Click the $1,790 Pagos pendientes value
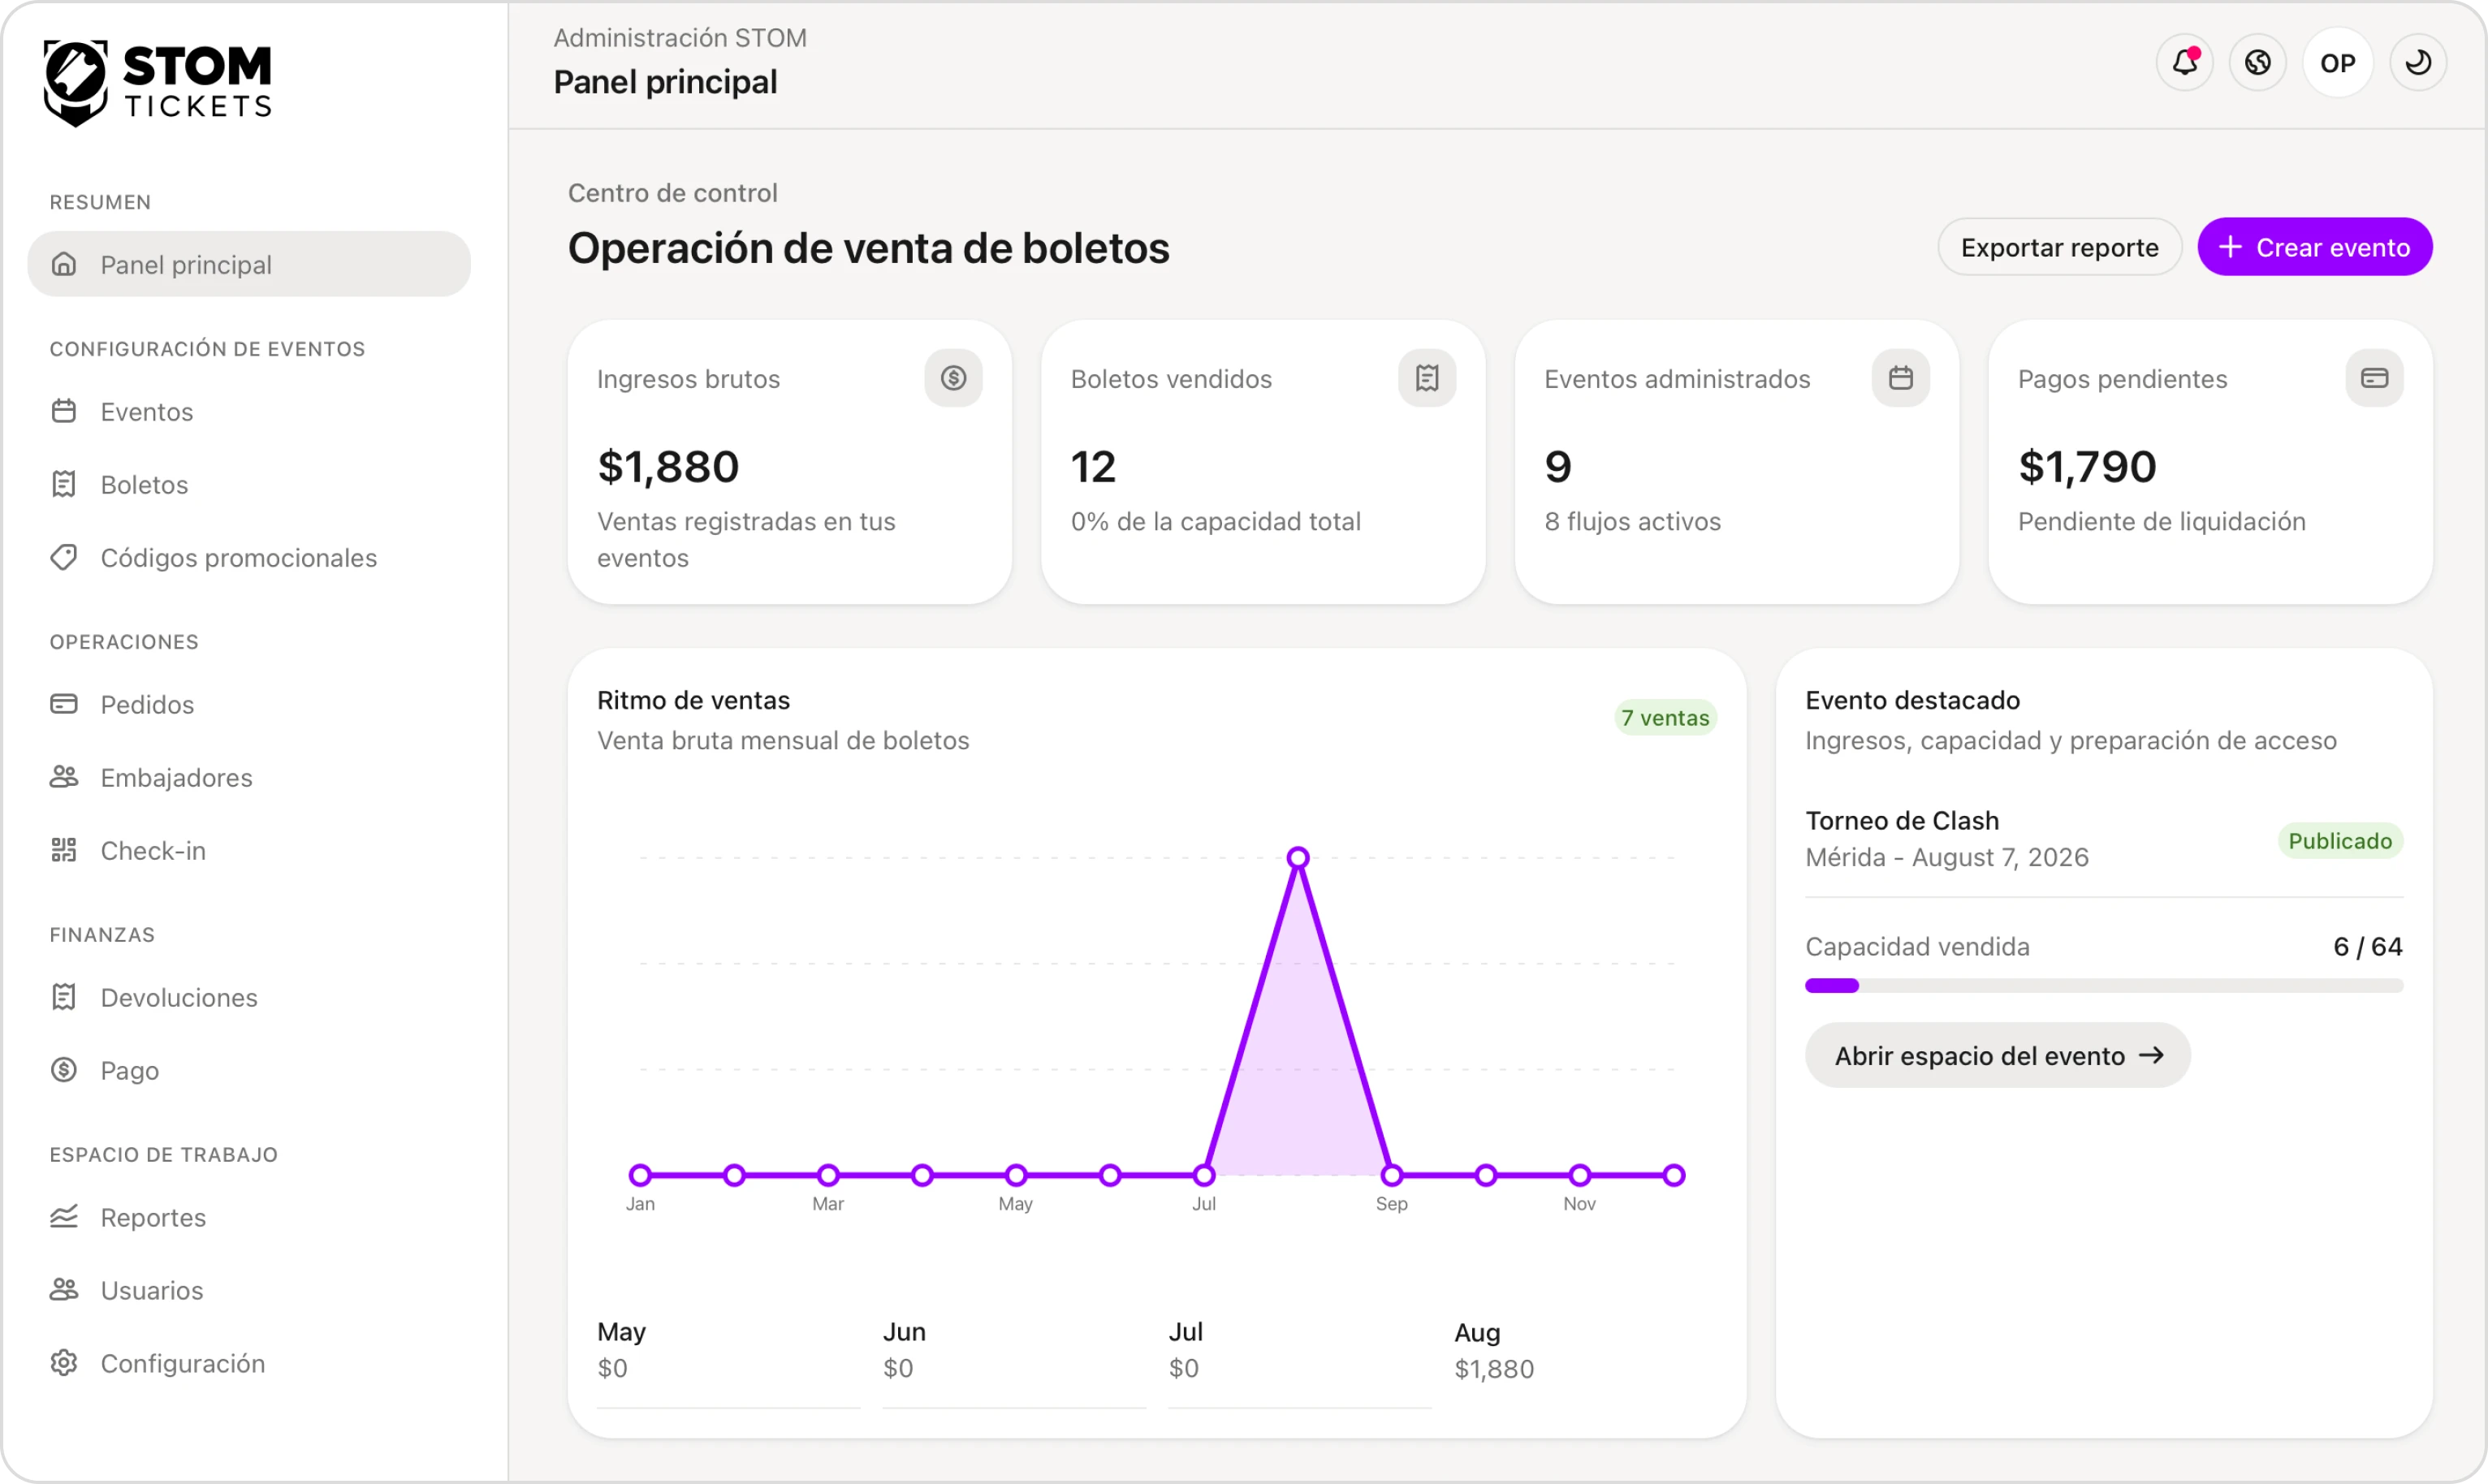2488x1484 pixels. pos(2087,467)
